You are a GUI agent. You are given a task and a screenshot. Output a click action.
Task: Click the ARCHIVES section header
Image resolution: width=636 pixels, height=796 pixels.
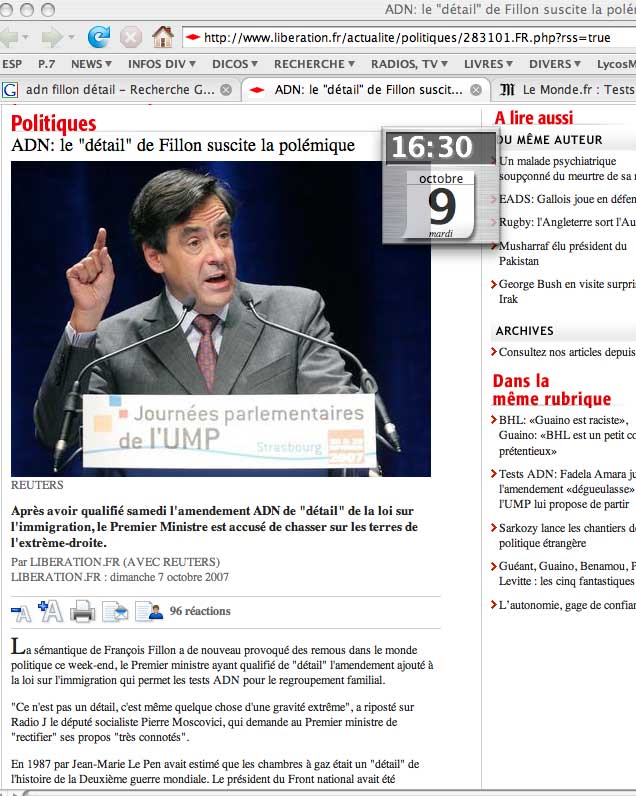pos(524,331)
